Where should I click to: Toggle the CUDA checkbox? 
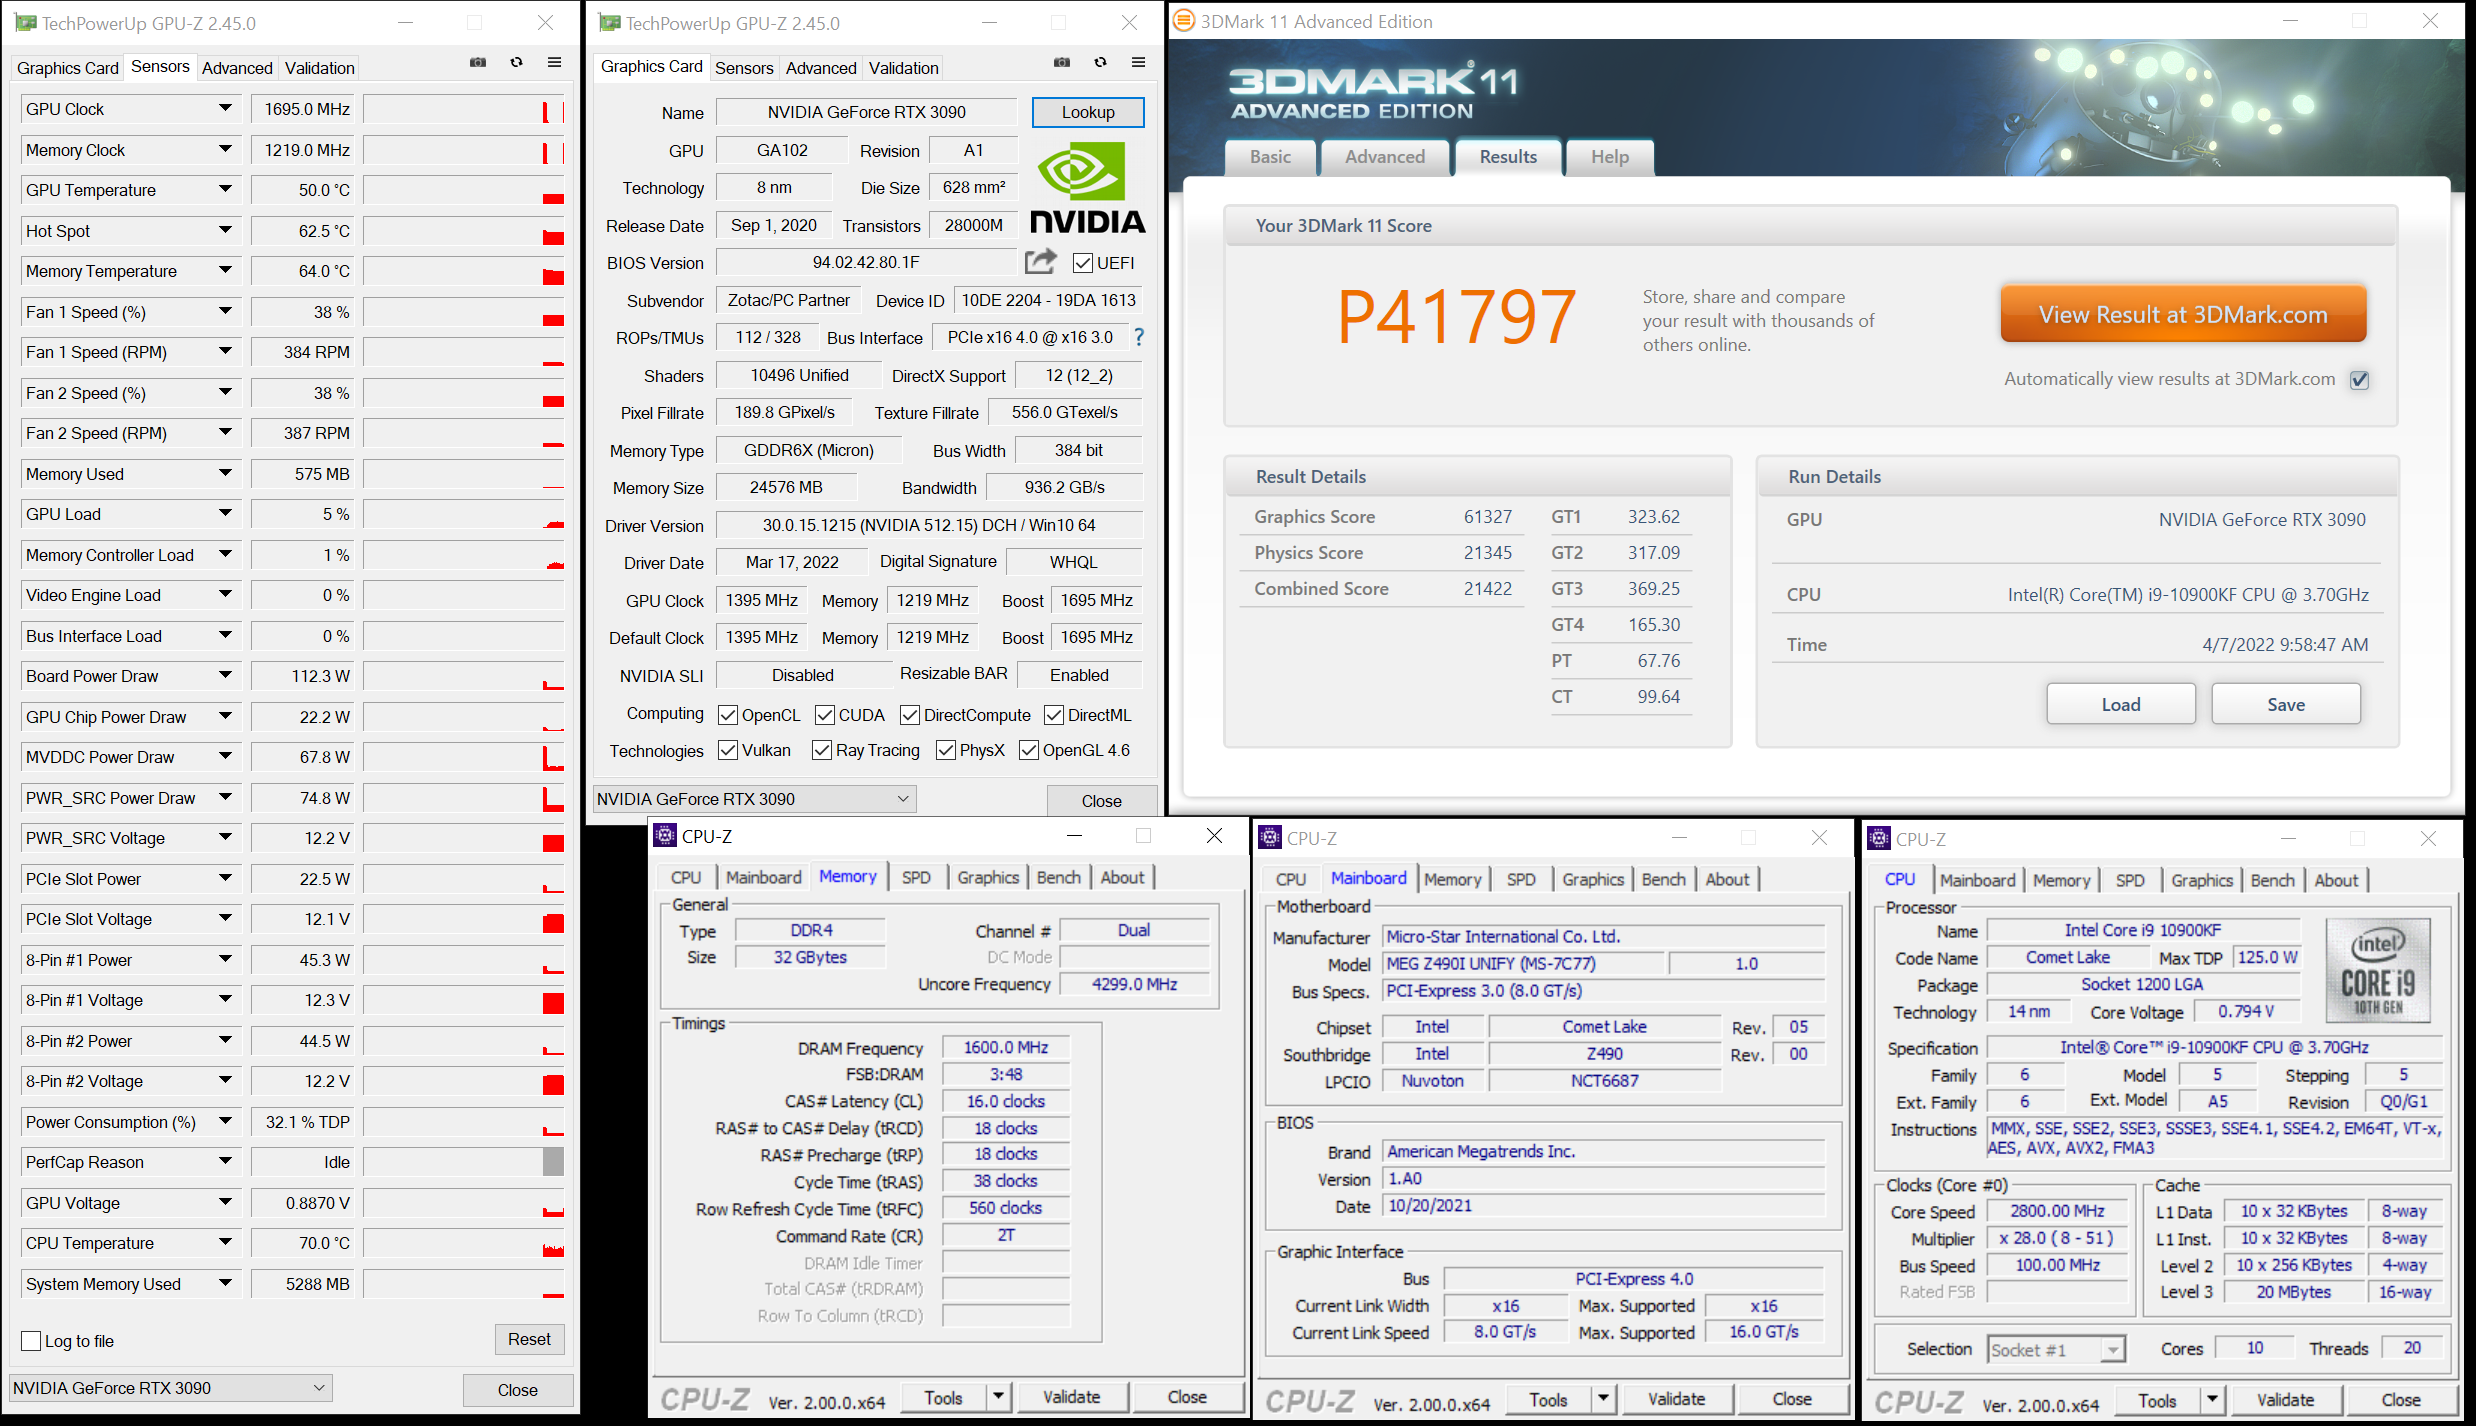click(x=825, y=715)
